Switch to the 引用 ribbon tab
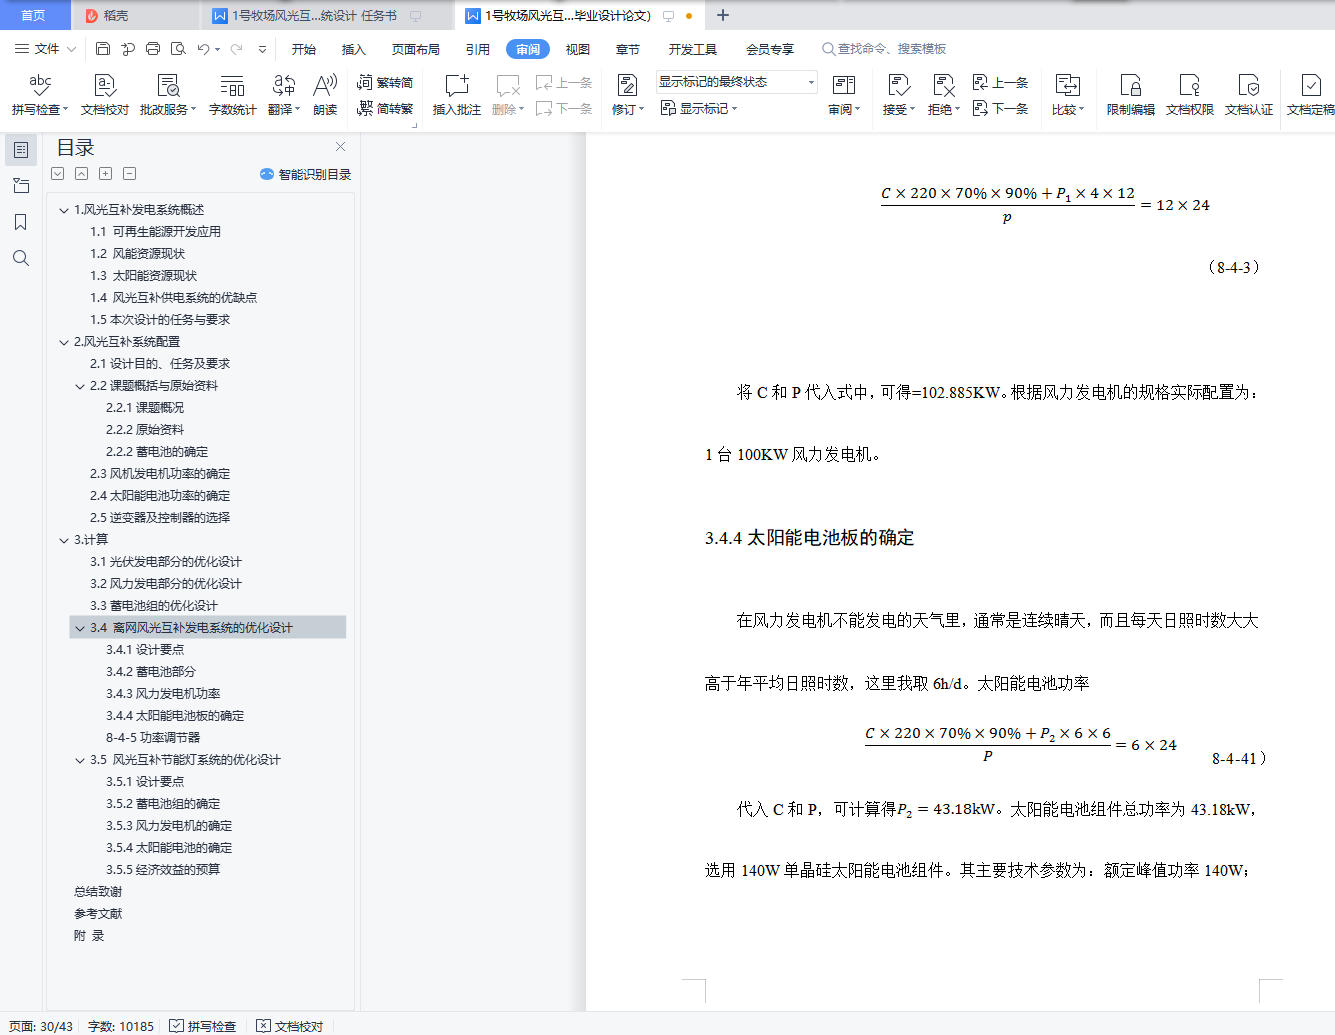 [x=478, y=49]
